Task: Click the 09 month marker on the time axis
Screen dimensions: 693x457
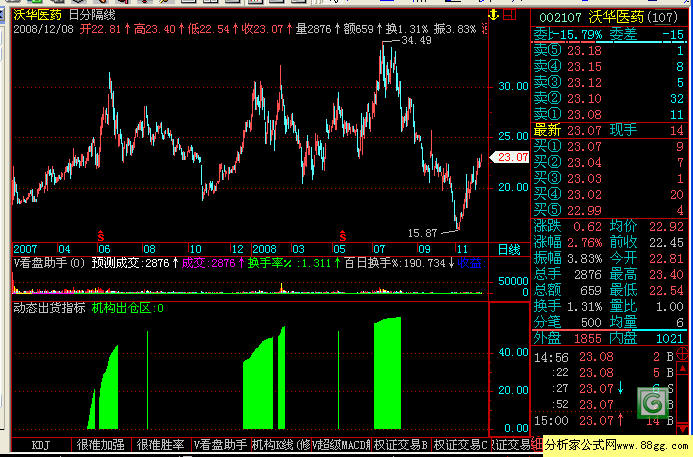Action: pos(424,249)
